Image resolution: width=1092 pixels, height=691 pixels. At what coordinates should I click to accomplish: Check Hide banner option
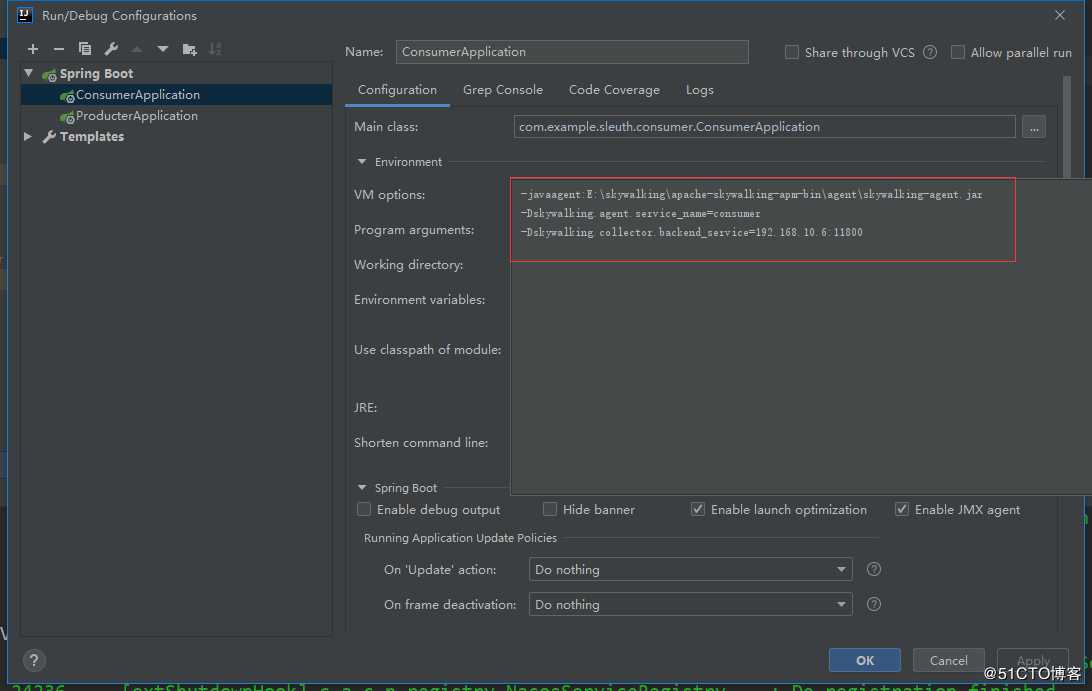click(549, 509)
